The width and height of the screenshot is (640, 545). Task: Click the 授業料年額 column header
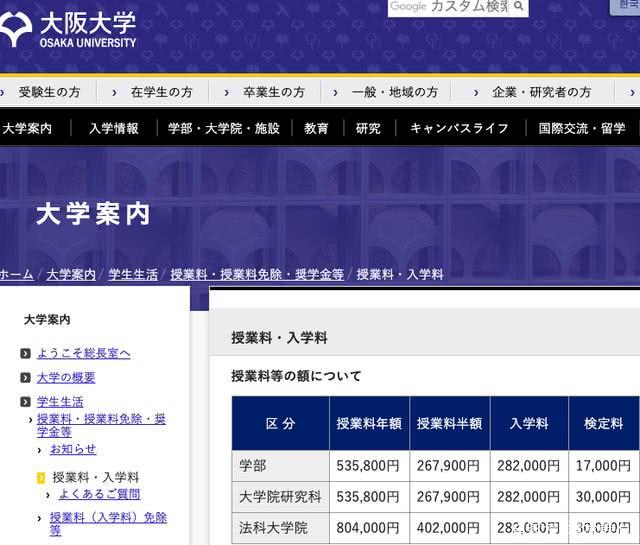click(369, 423)
